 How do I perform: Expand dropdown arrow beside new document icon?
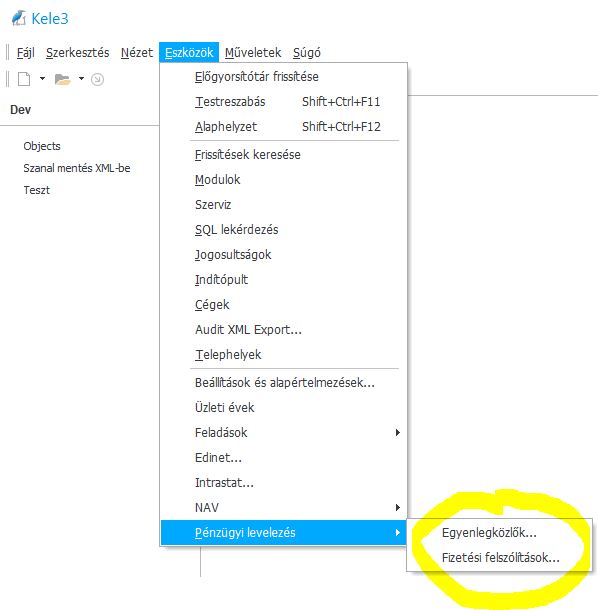click(42, 79)
